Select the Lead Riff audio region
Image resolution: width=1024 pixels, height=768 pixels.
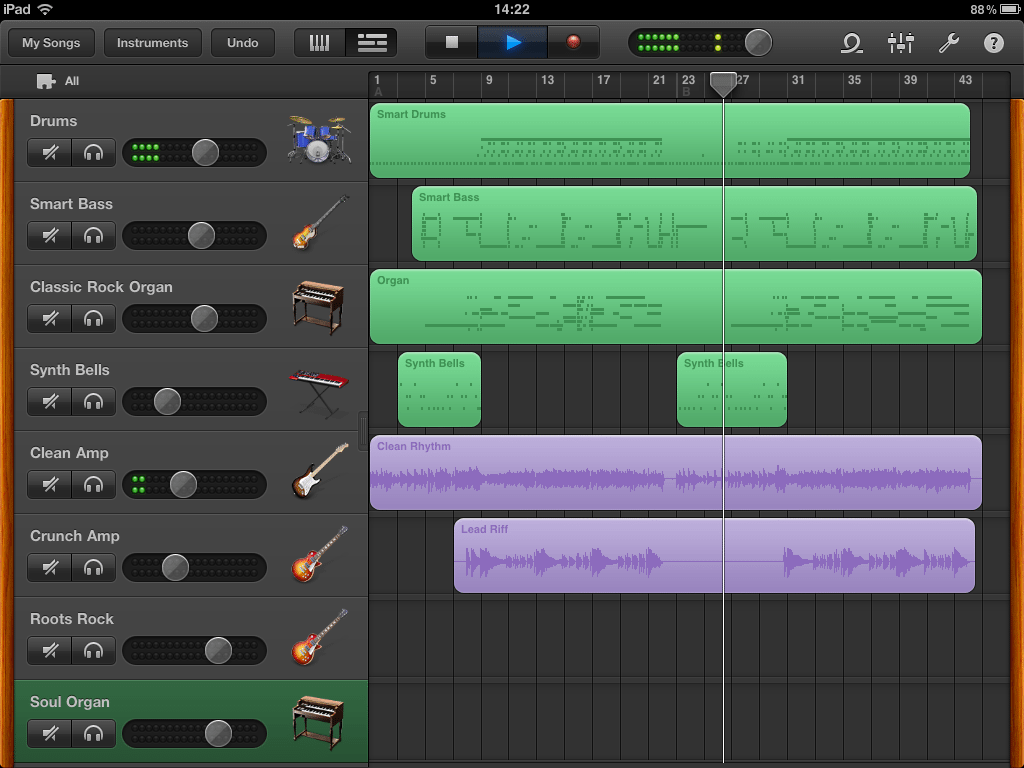click(x=714, y=556)
